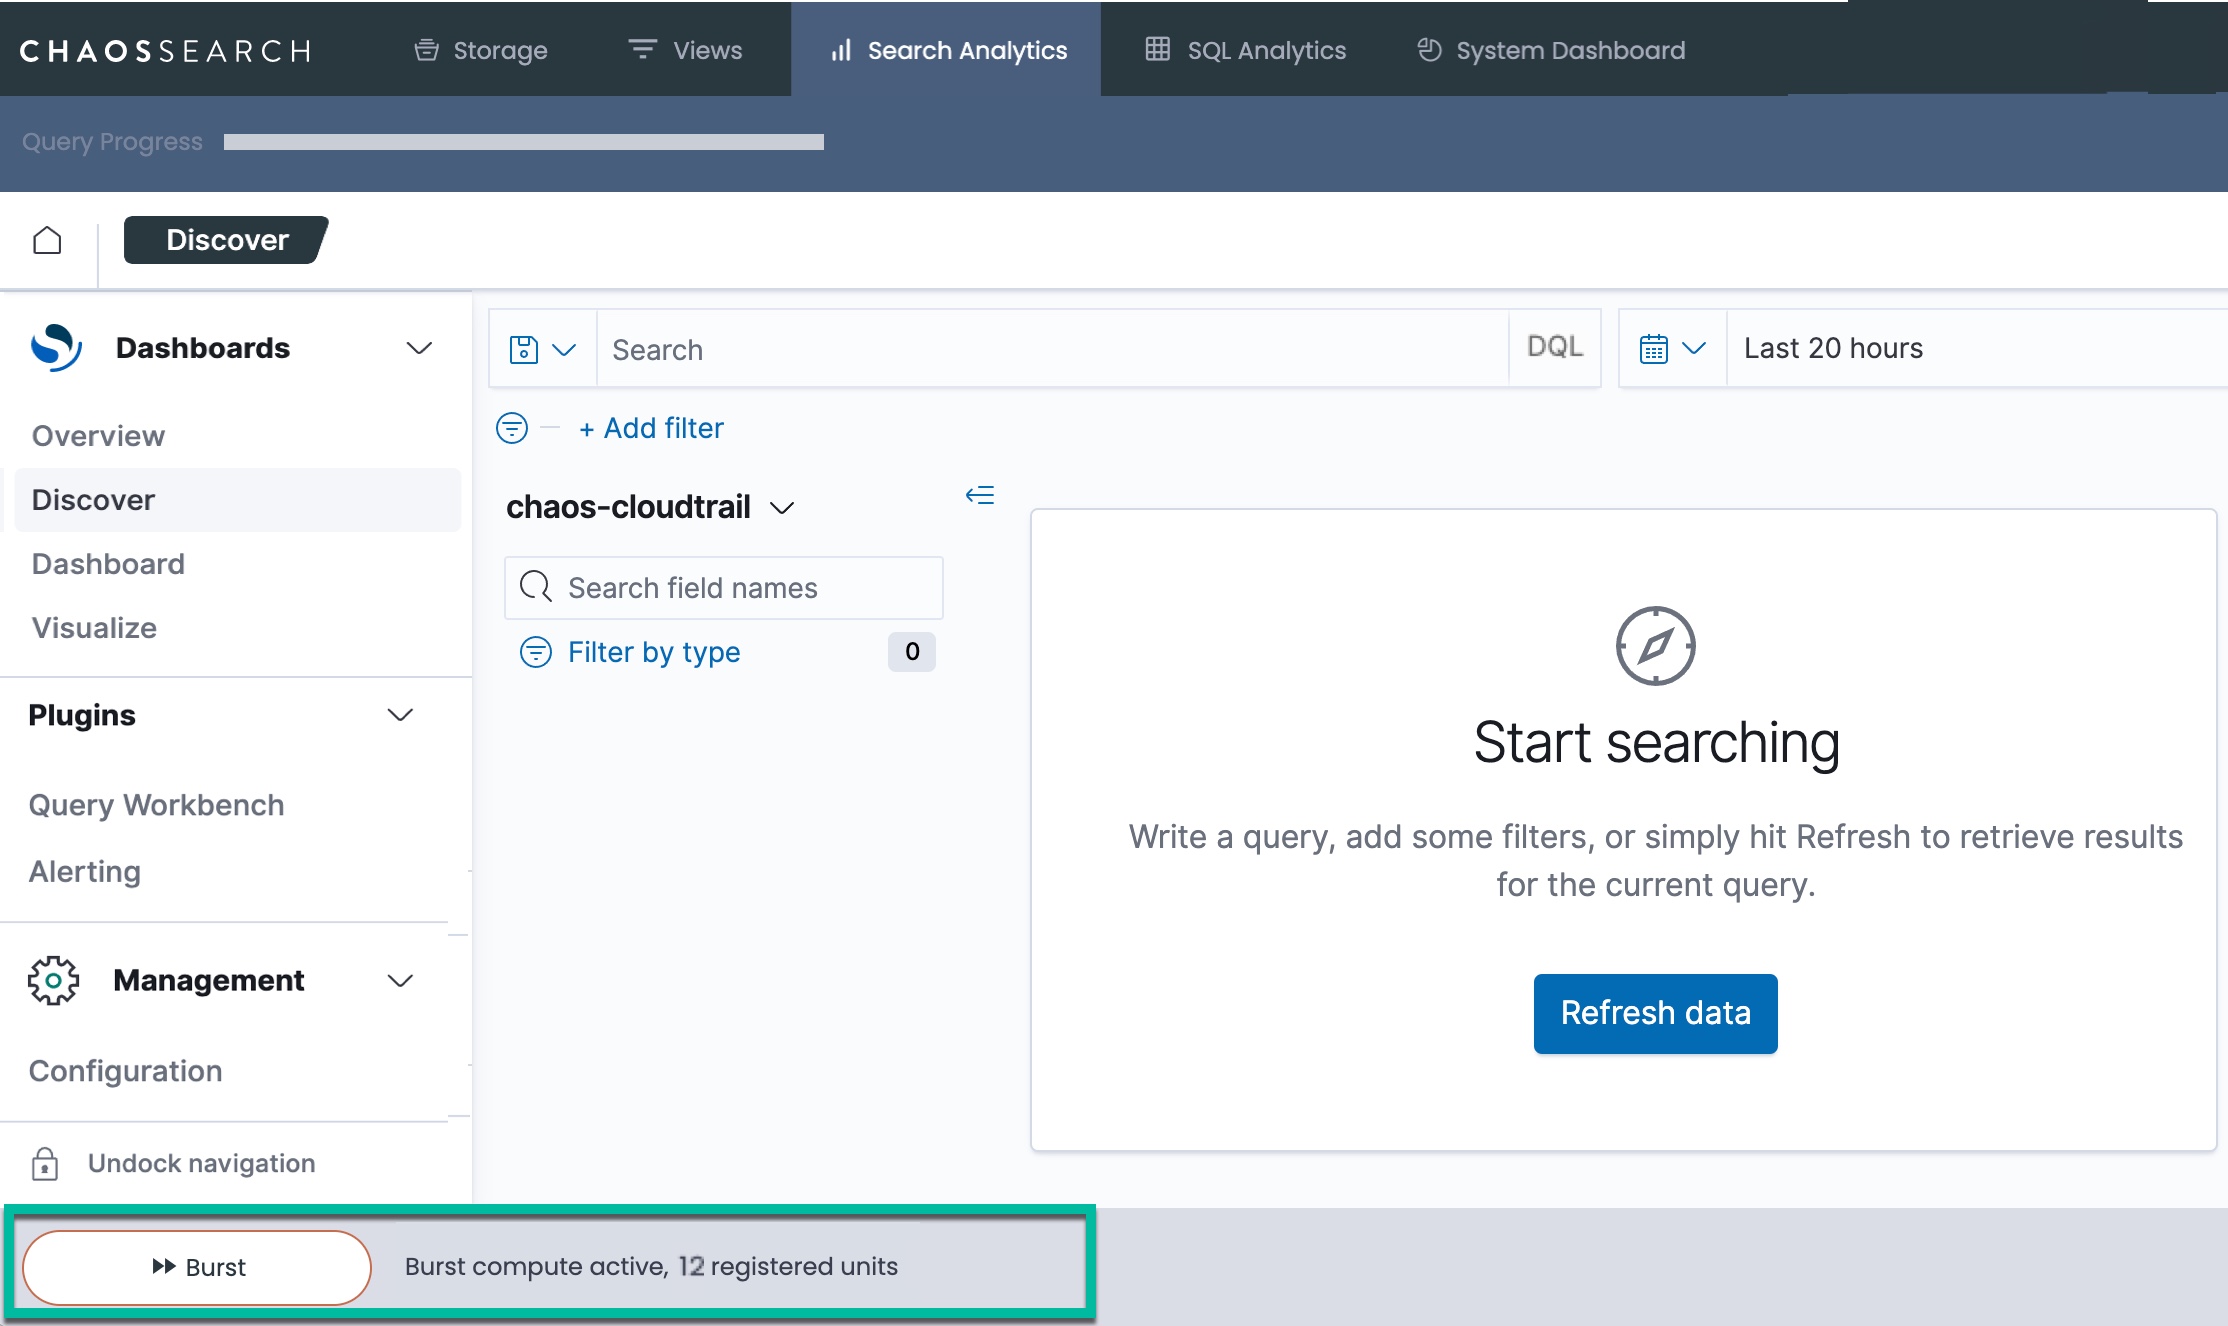Toggle Filter by type options

654,652
